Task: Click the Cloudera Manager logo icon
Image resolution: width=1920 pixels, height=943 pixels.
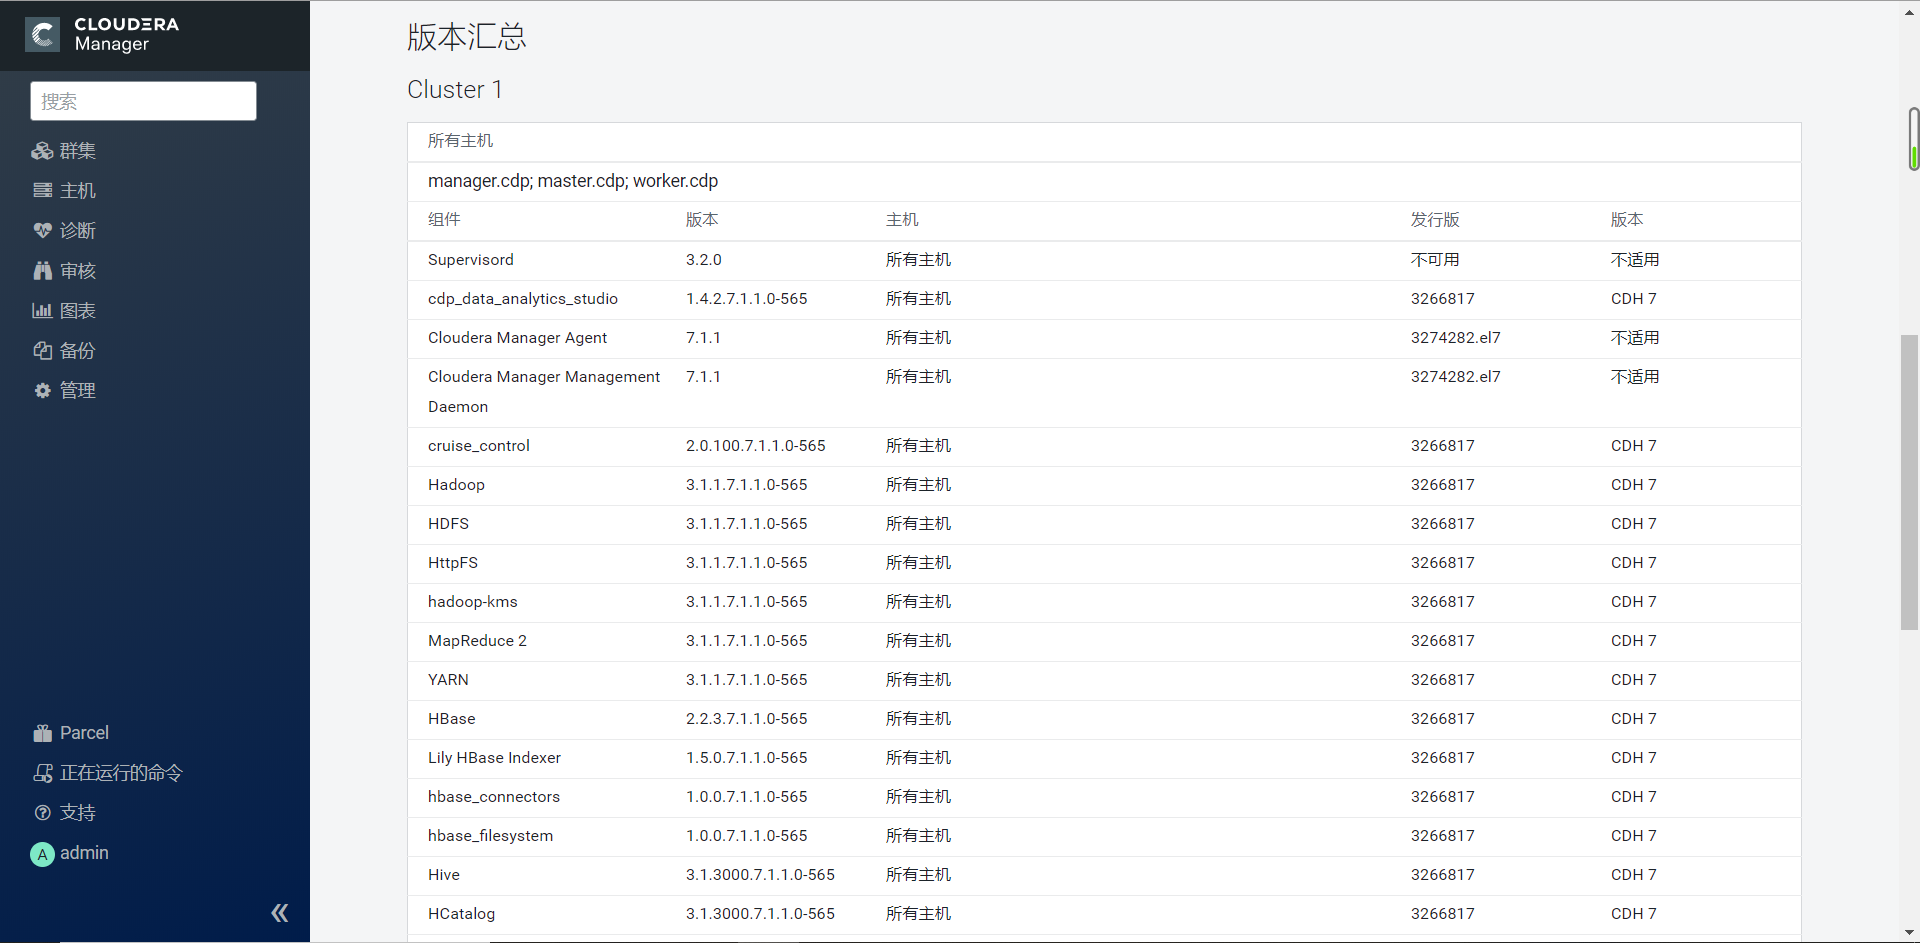Action: [42, 35]
